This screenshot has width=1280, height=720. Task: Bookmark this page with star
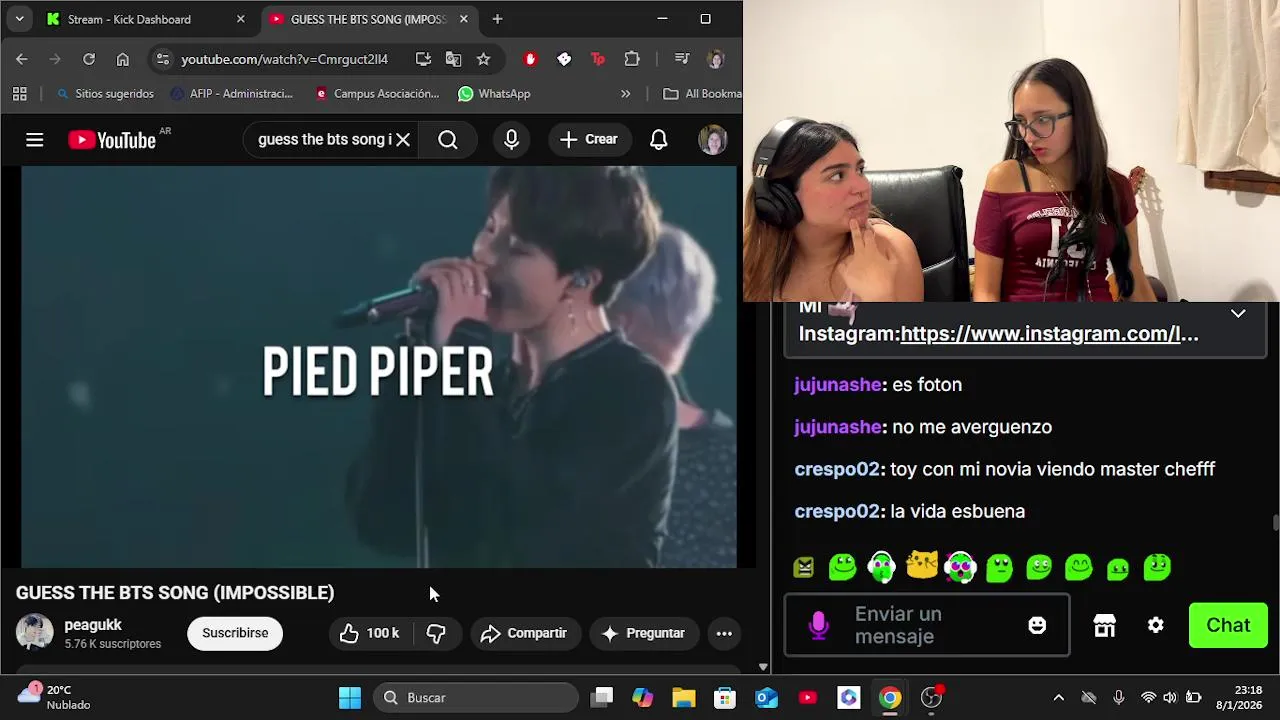(x=484, y=59)
